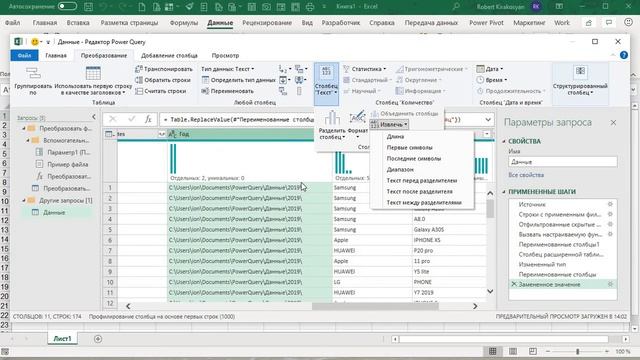Confirm formula with the checkmark icon
Viewport: 640px width, 360px height.
point(131,119)
